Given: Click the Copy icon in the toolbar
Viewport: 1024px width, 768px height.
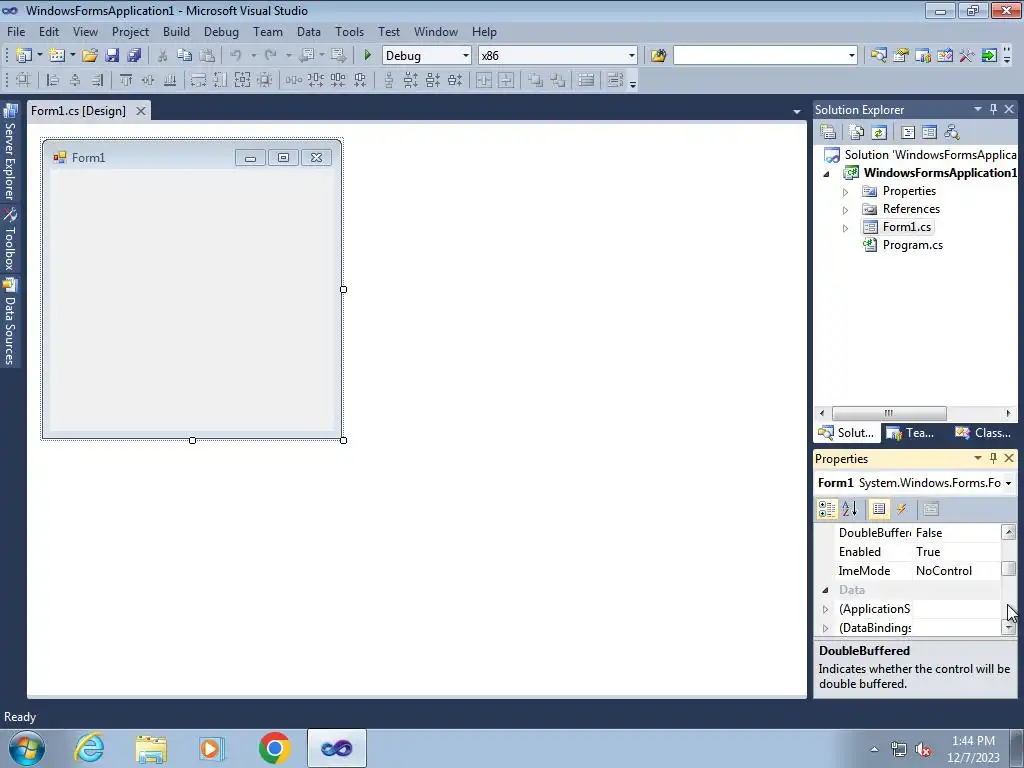Looking at the screenshot, I should (x=185, y=56).
